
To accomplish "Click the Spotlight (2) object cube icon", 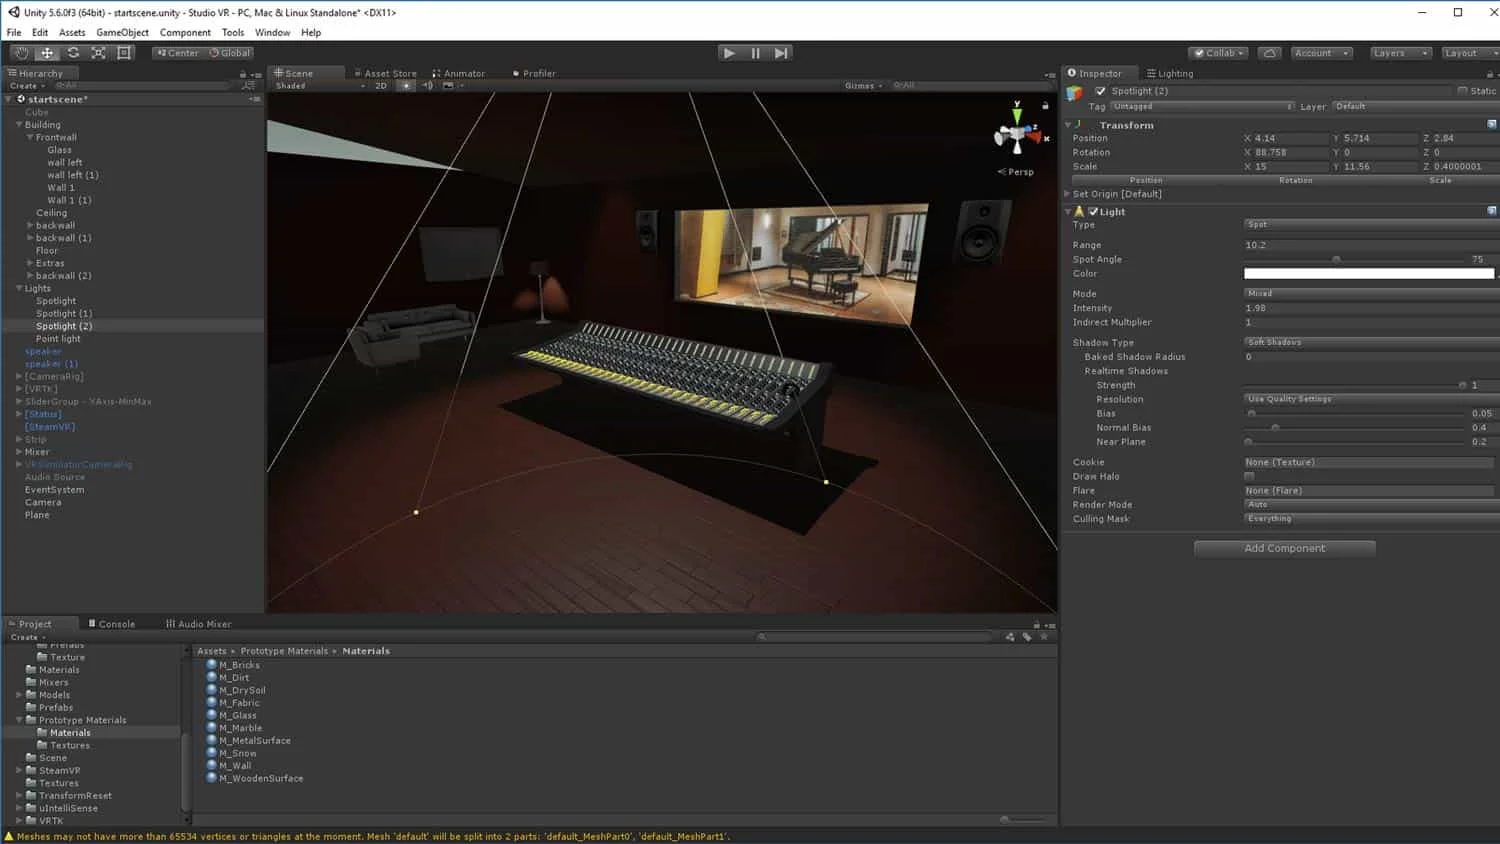I will point(1075,93).
